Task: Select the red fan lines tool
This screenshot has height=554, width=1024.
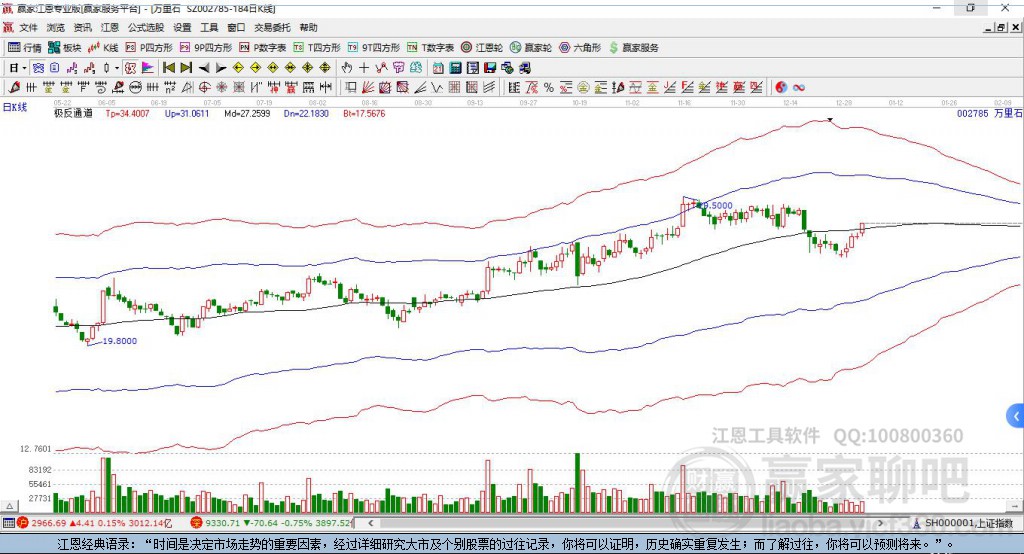Action: (367, 87)
